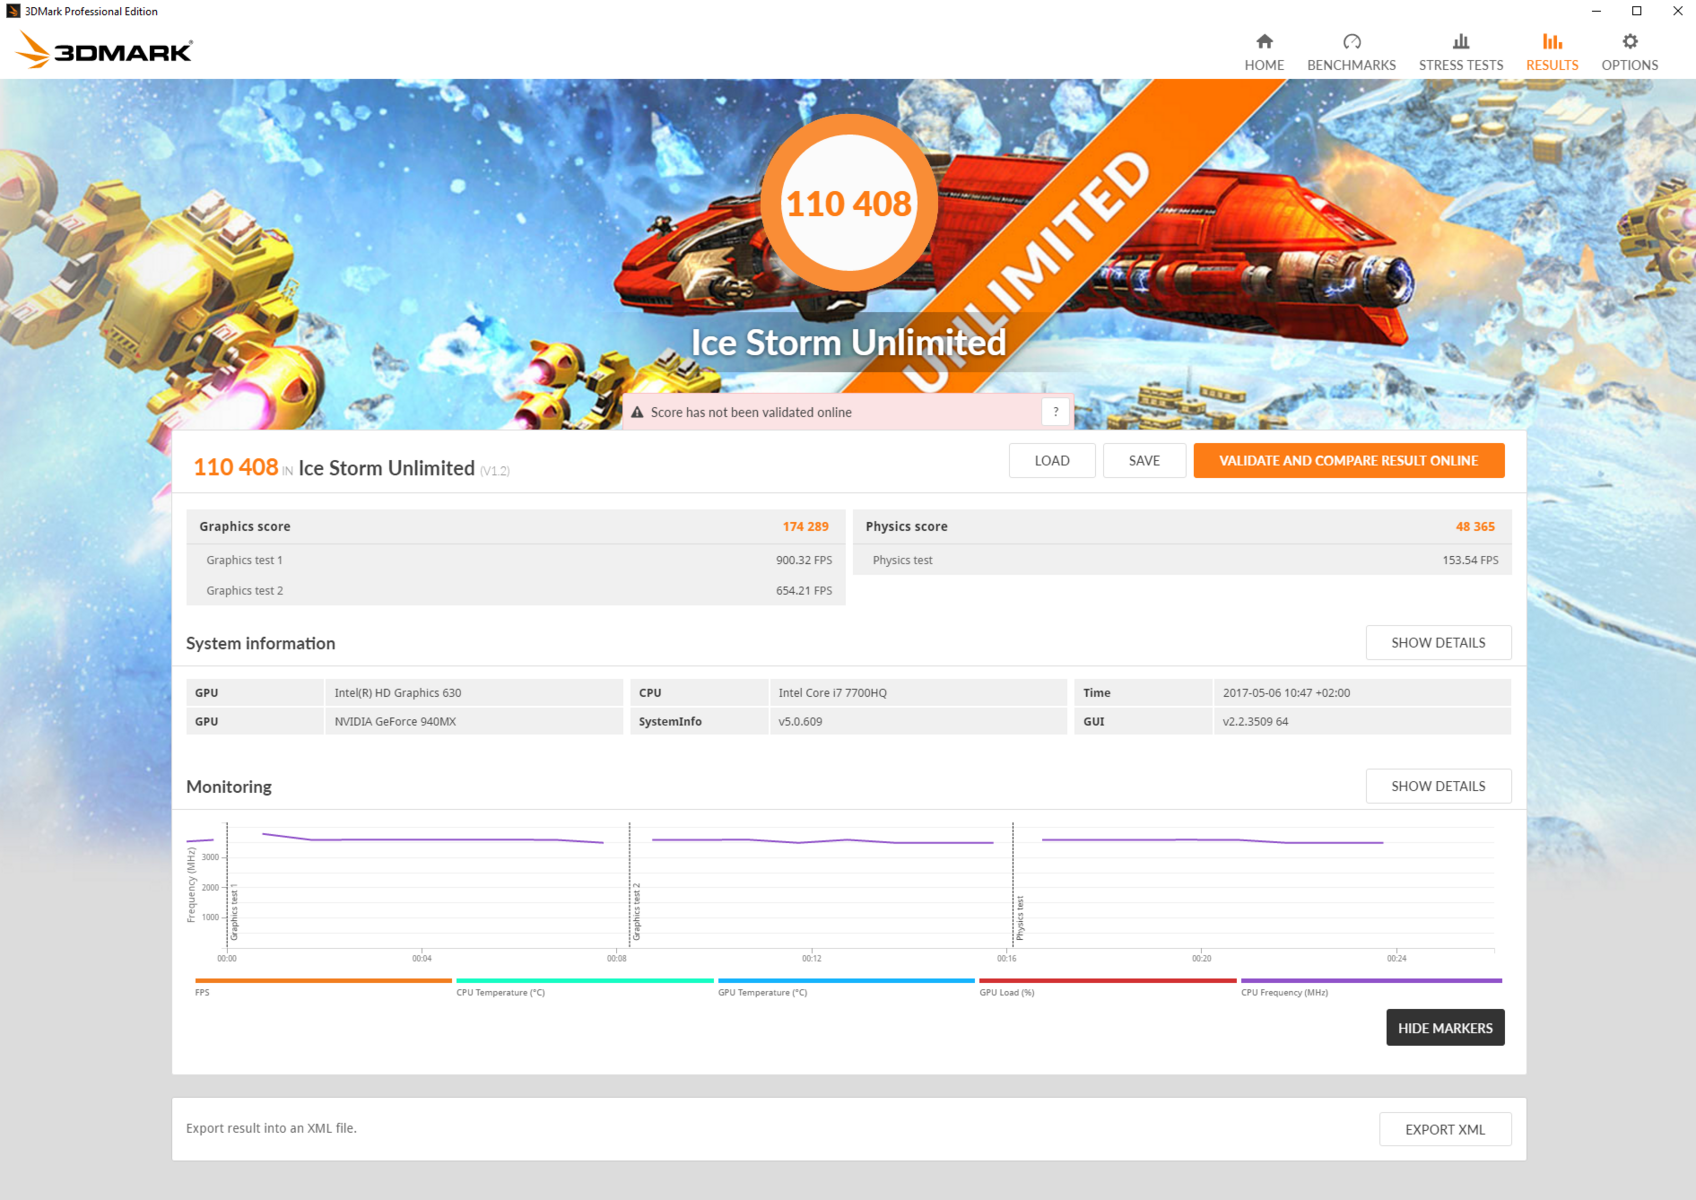The height and width of the screenshot is (1200, 1696).
Task: Click the question mark help button
Action: (1055, 412)
